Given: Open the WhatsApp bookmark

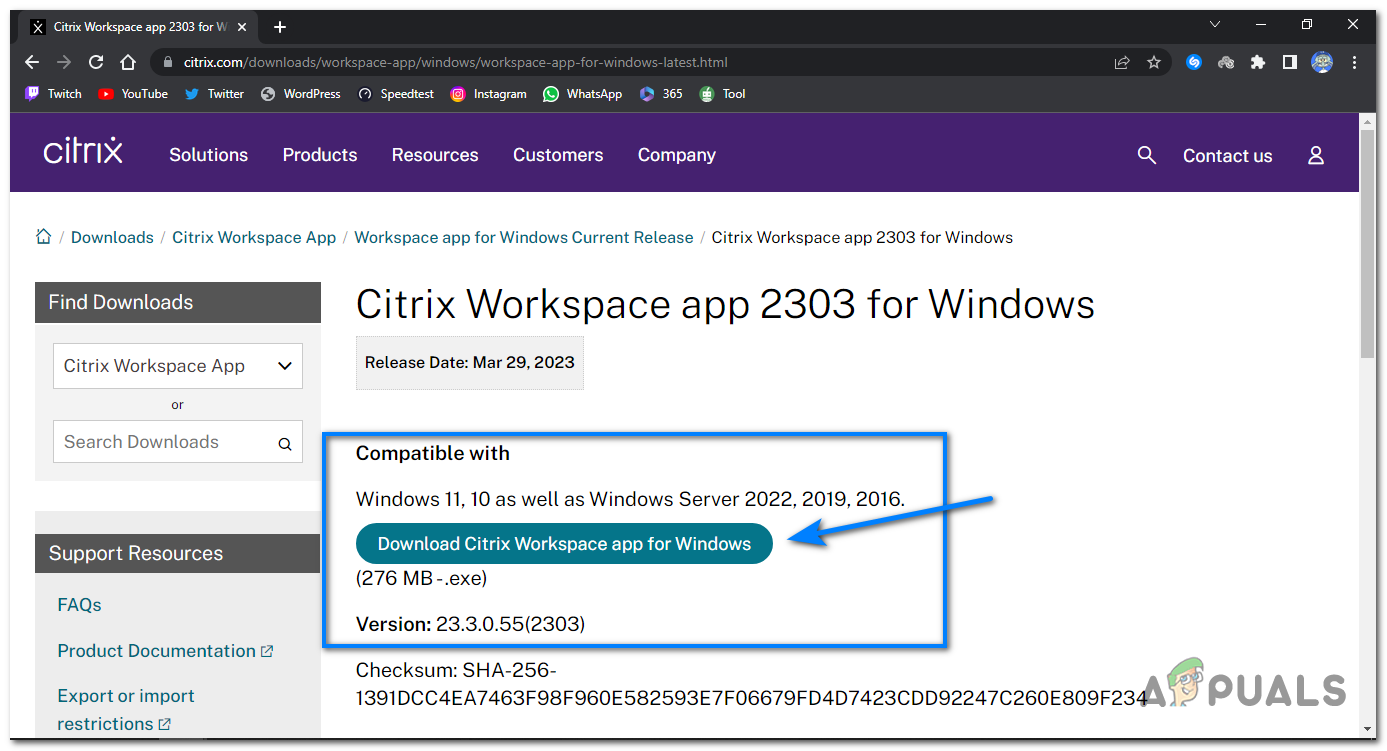Looking at the screenshot, I should (582, 94).
